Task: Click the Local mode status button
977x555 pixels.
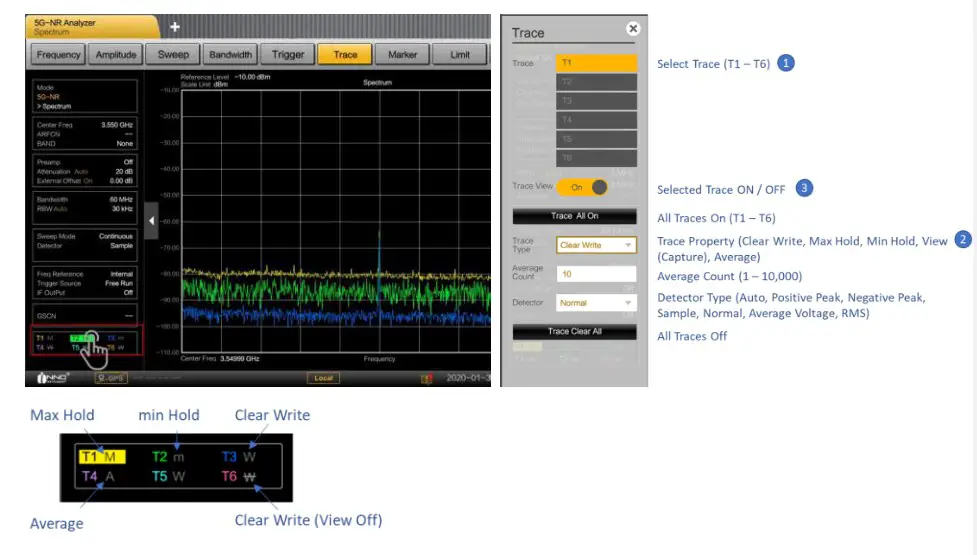Action: [x=323, y=378]
